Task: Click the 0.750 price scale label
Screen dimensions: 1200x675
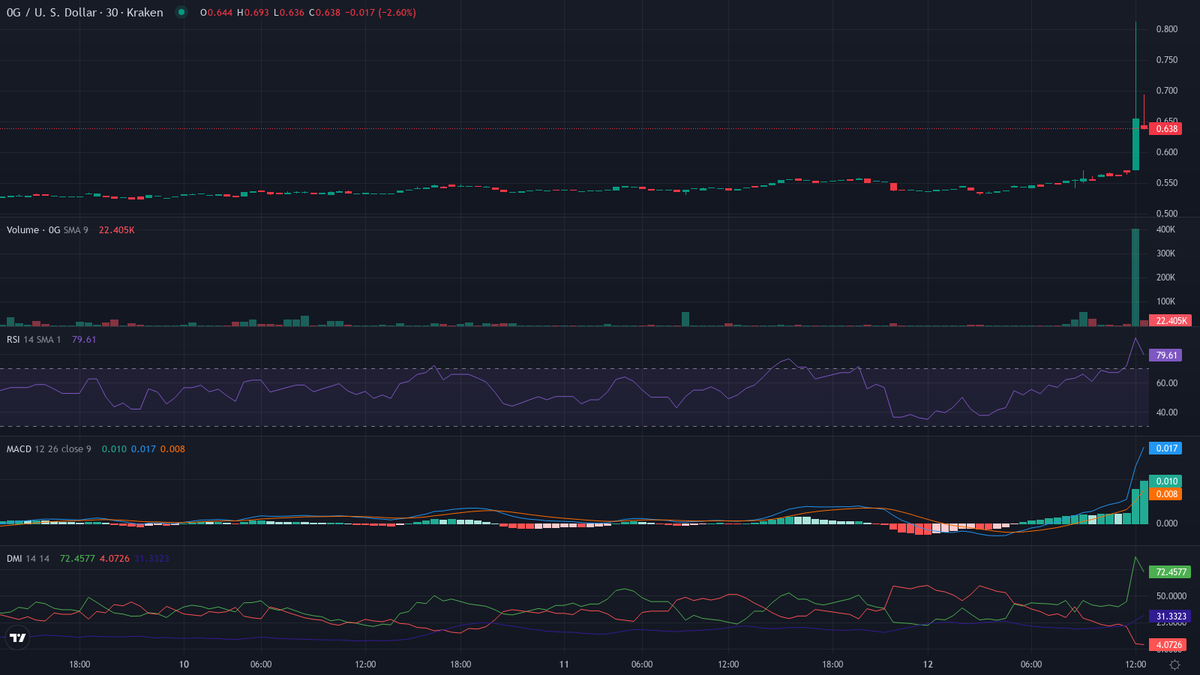Action: pyautogui.click(x=1166, y=60)
